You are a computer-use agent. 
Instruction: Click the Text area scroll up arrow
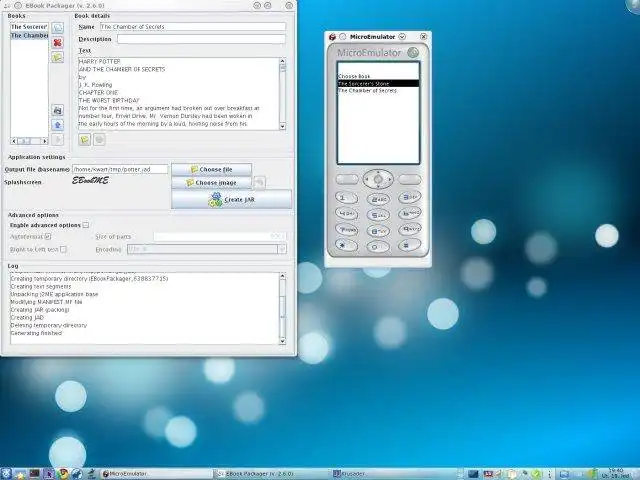tap(282, 61)
